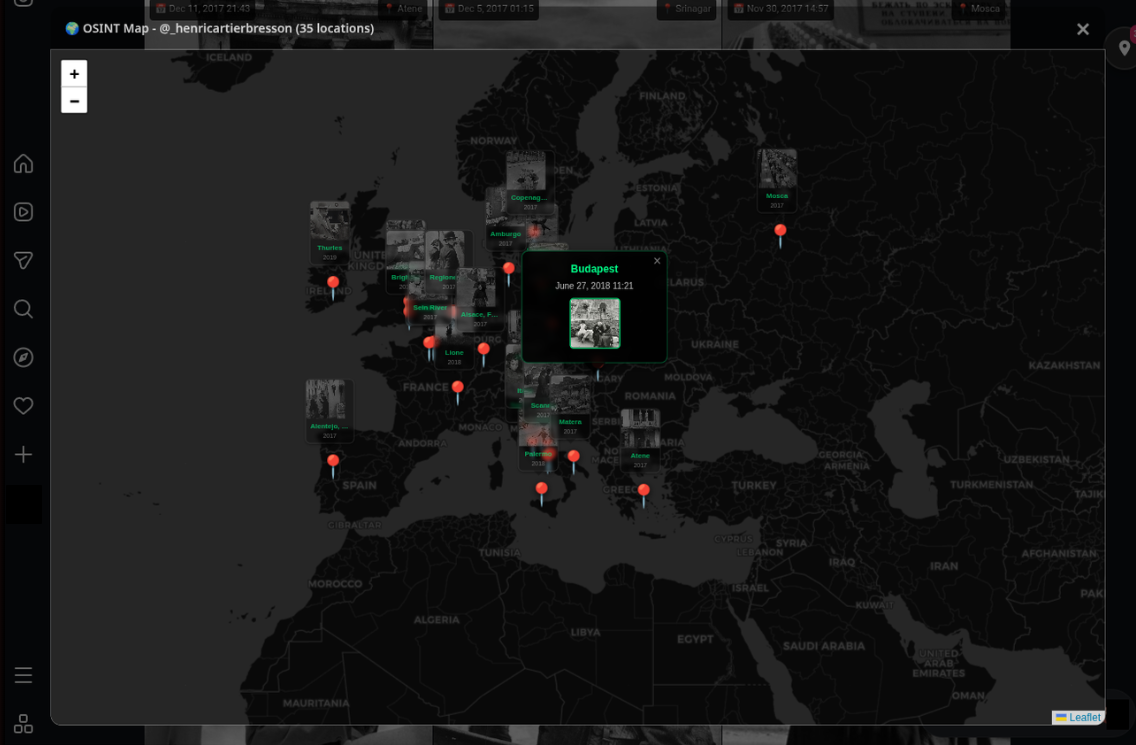Zoom in the map with plus button

click(74, 74)
